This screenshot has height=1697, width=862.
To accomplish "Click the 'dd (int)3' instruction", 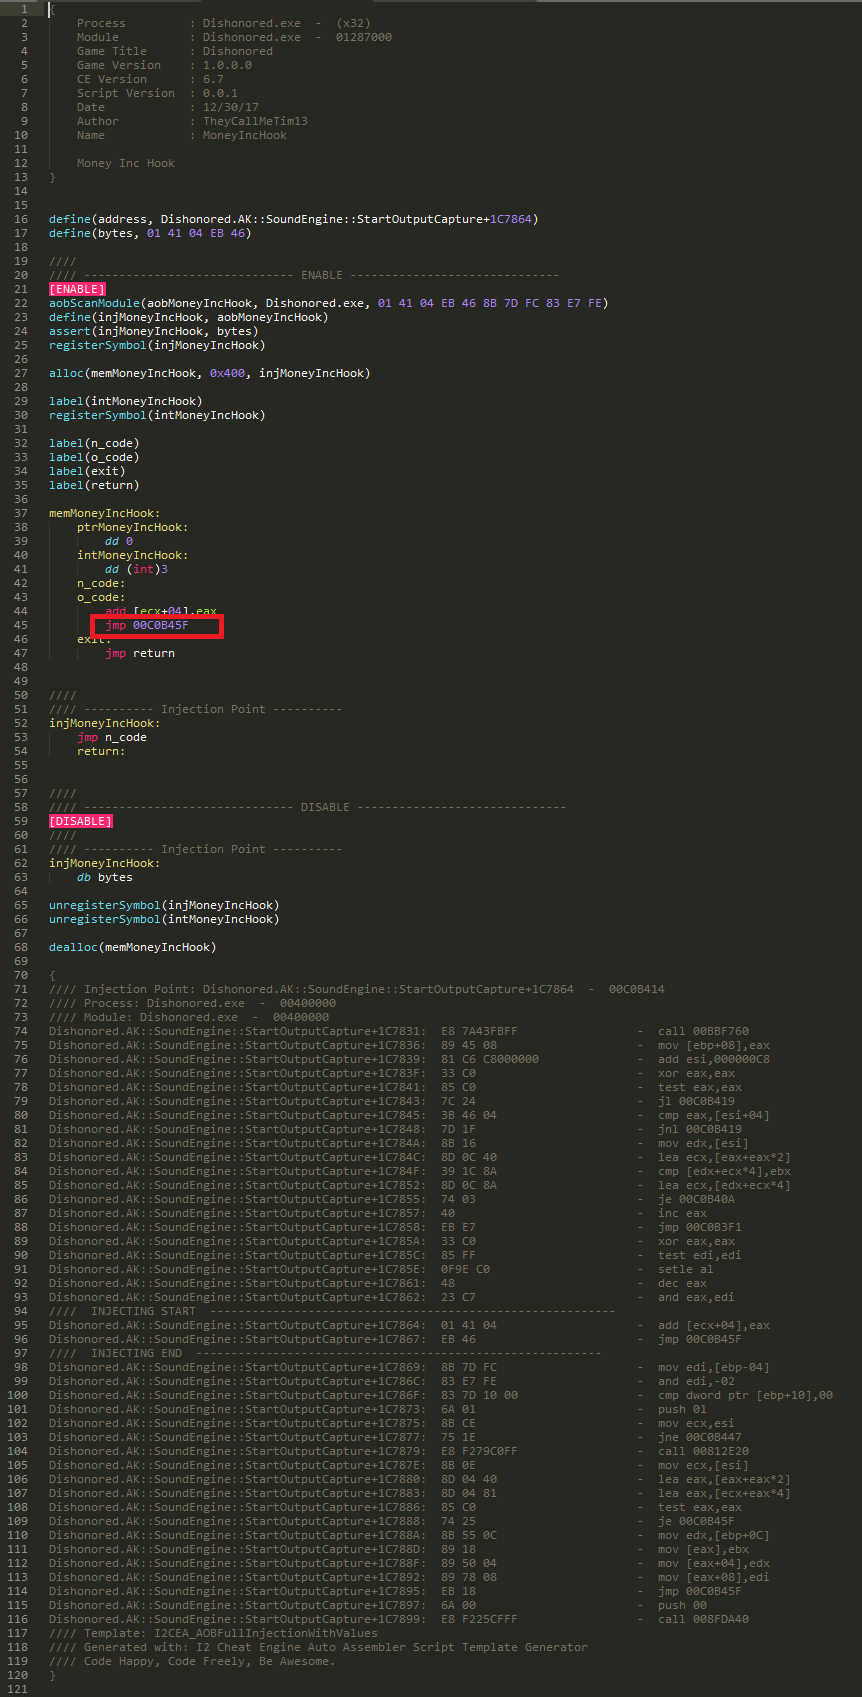I will (136, 569).
